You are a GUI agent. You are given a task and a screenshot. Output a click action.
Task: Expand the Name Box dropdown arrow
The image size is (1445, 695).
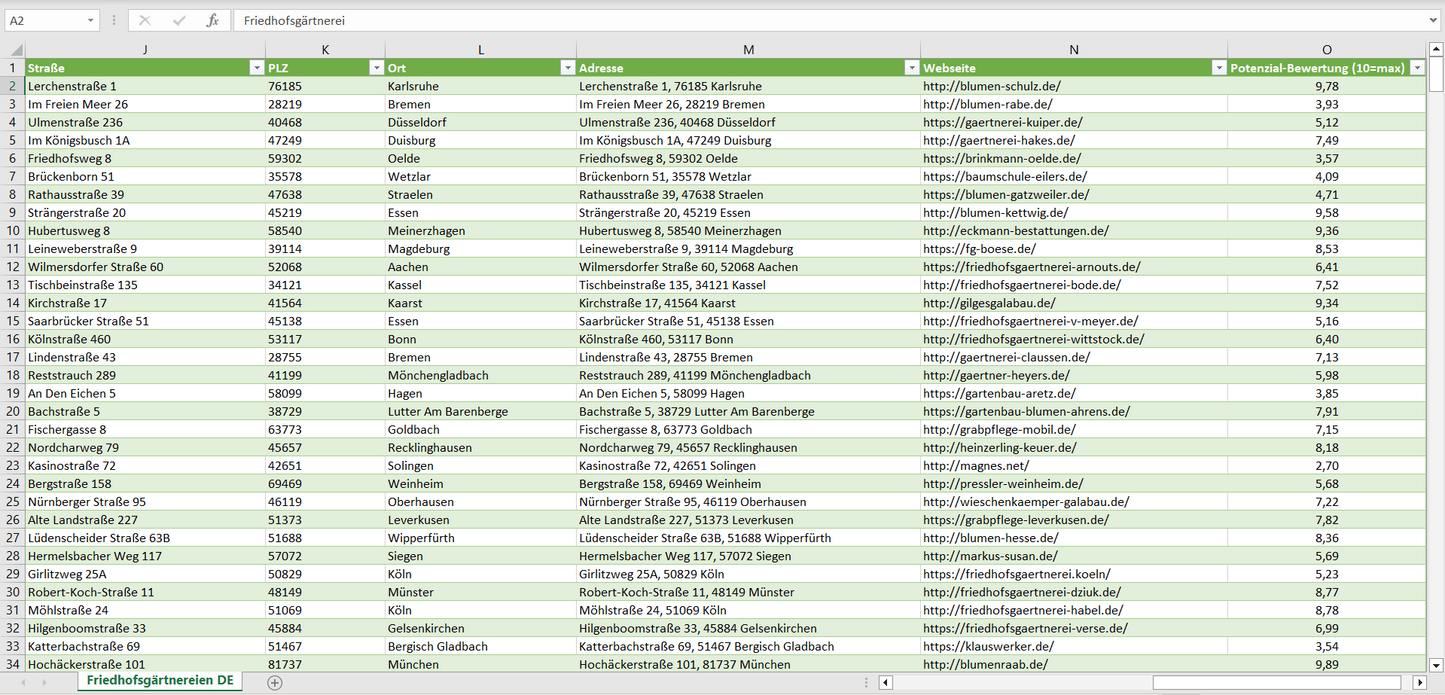coord(91,20)
